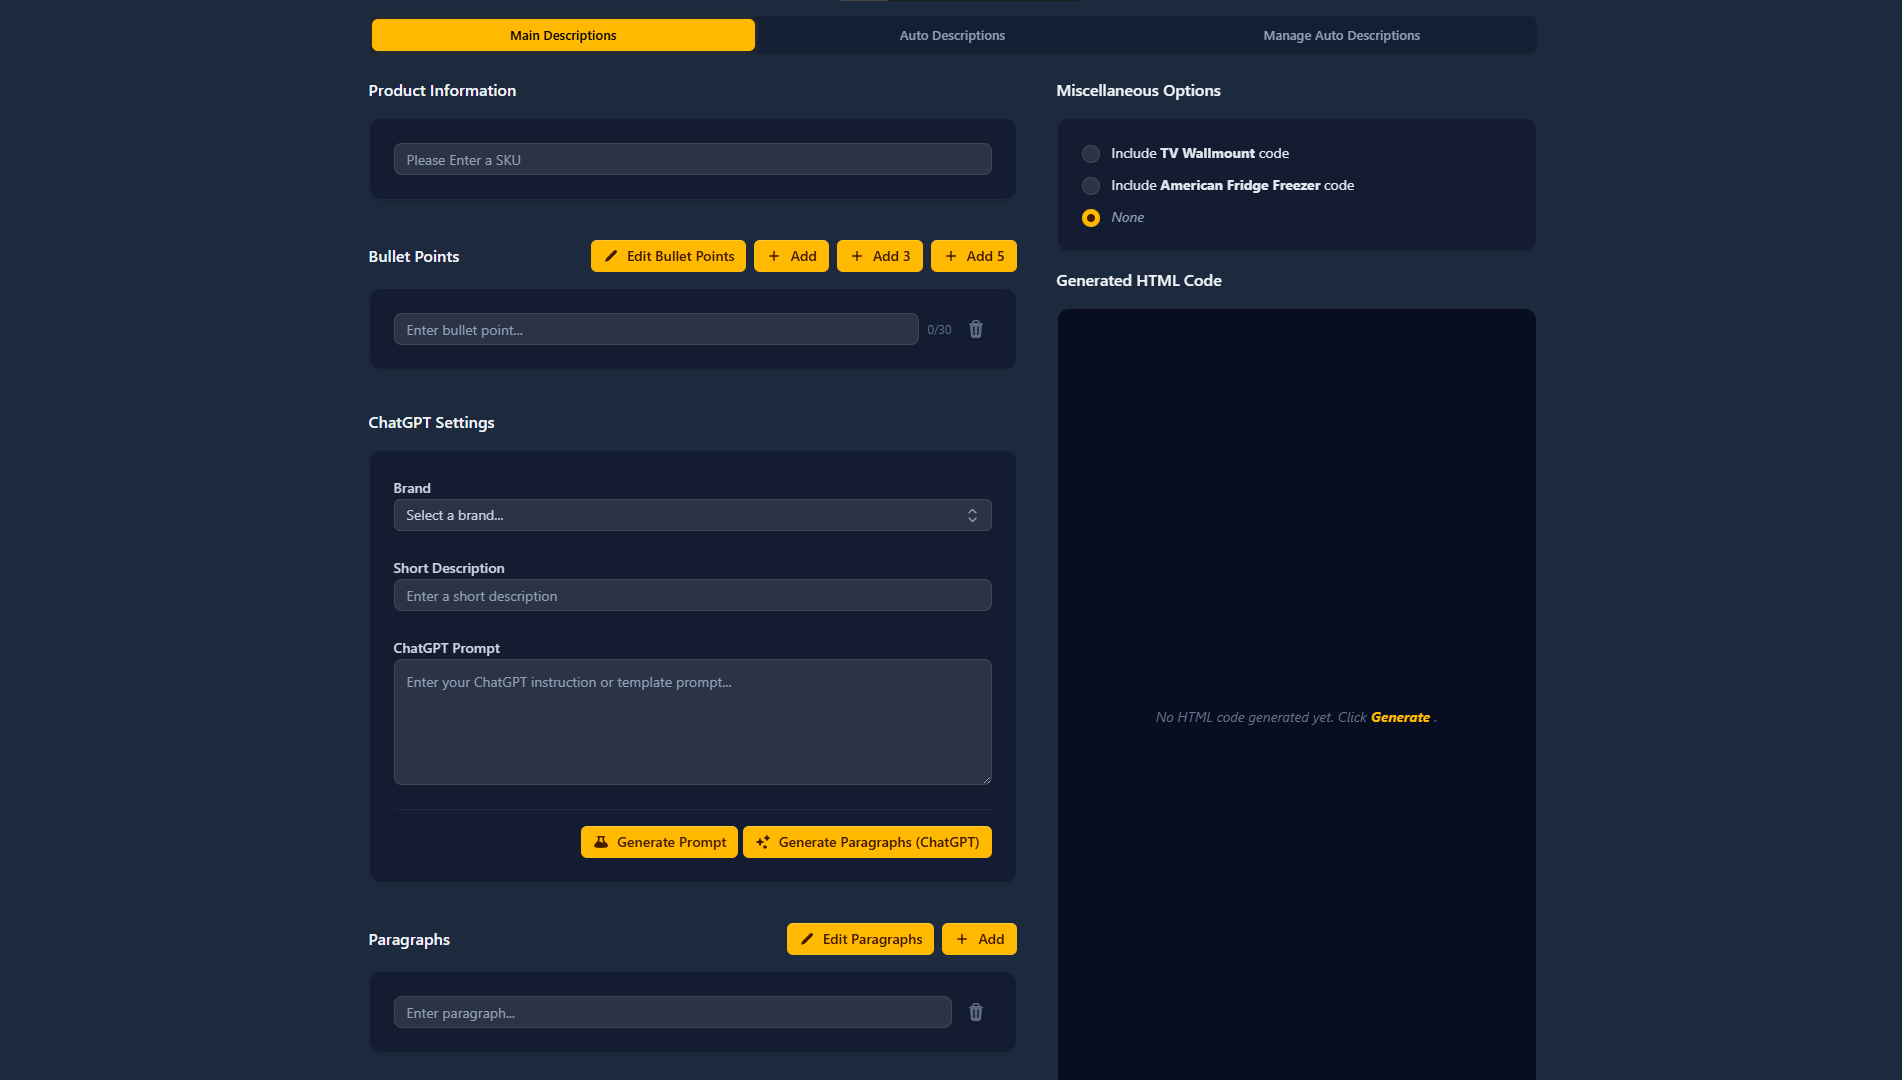Image resolution: width=1902 pixels, height=1080 pixels.
Task: Switch to the Auto Descriptions tab
Action: [x=951, y=34]
